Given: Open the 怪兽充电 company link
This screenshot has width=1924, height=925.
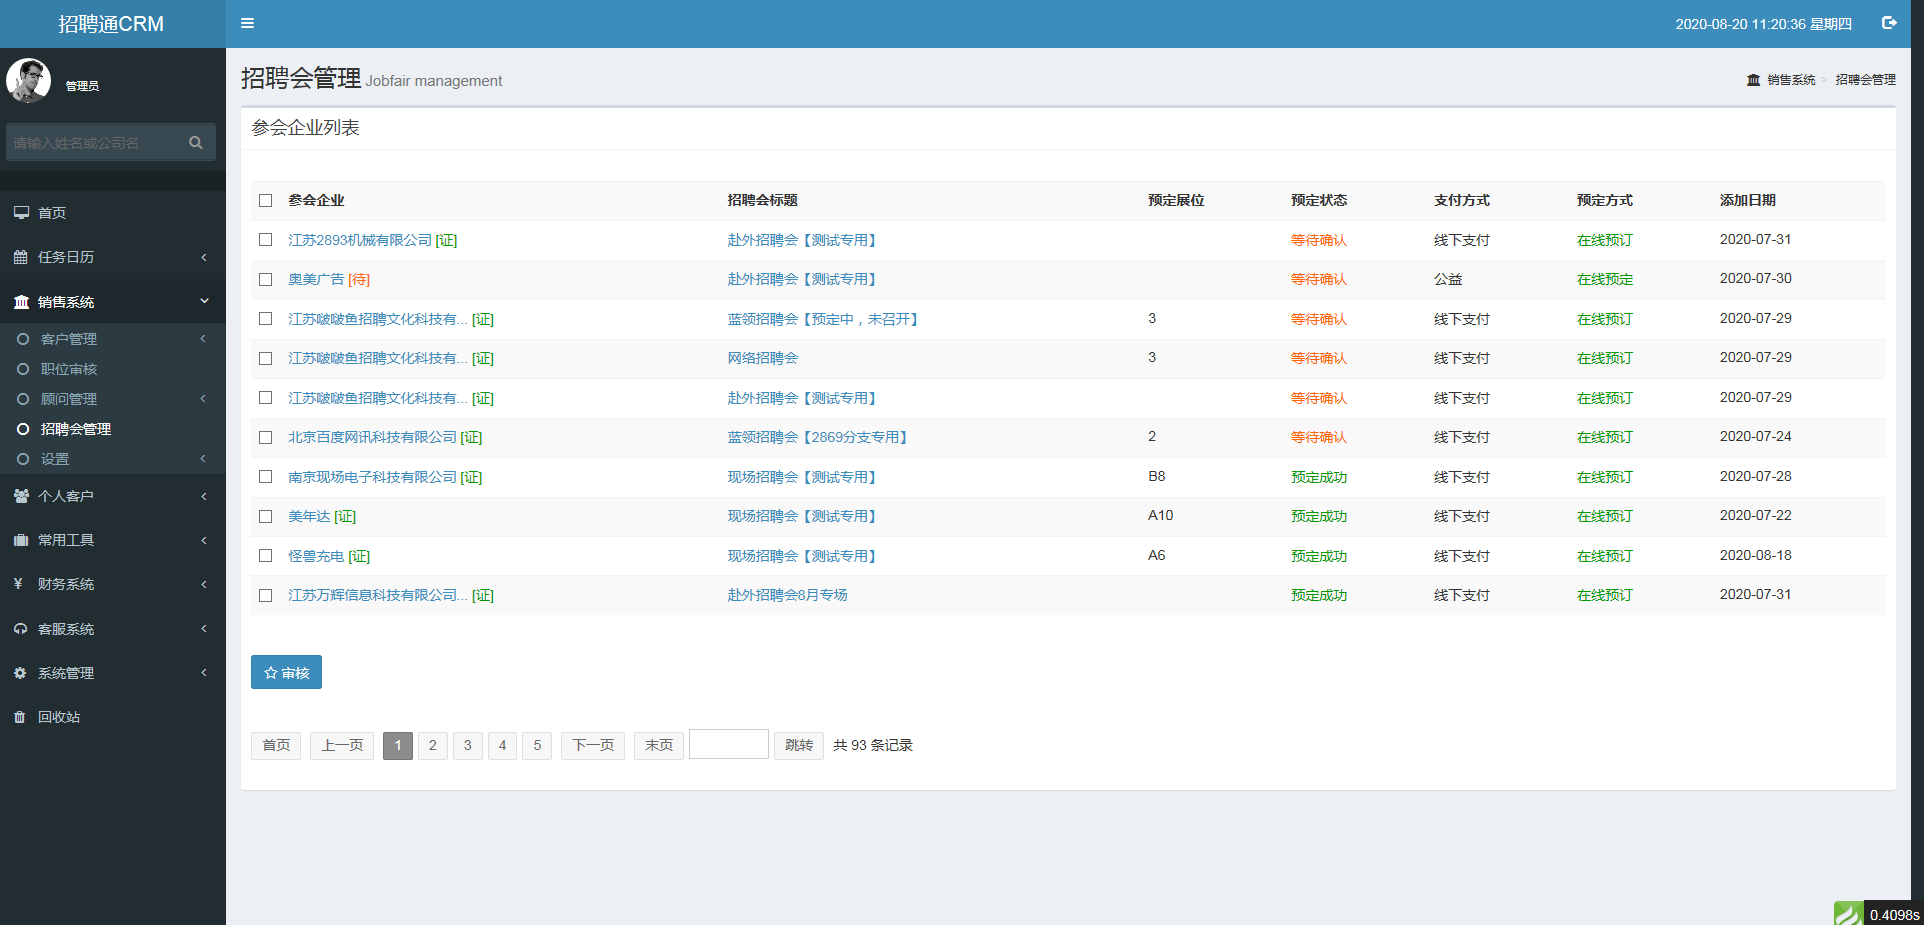Looking at the screenshot, I should pyautogui.click(x=316, y=556).
